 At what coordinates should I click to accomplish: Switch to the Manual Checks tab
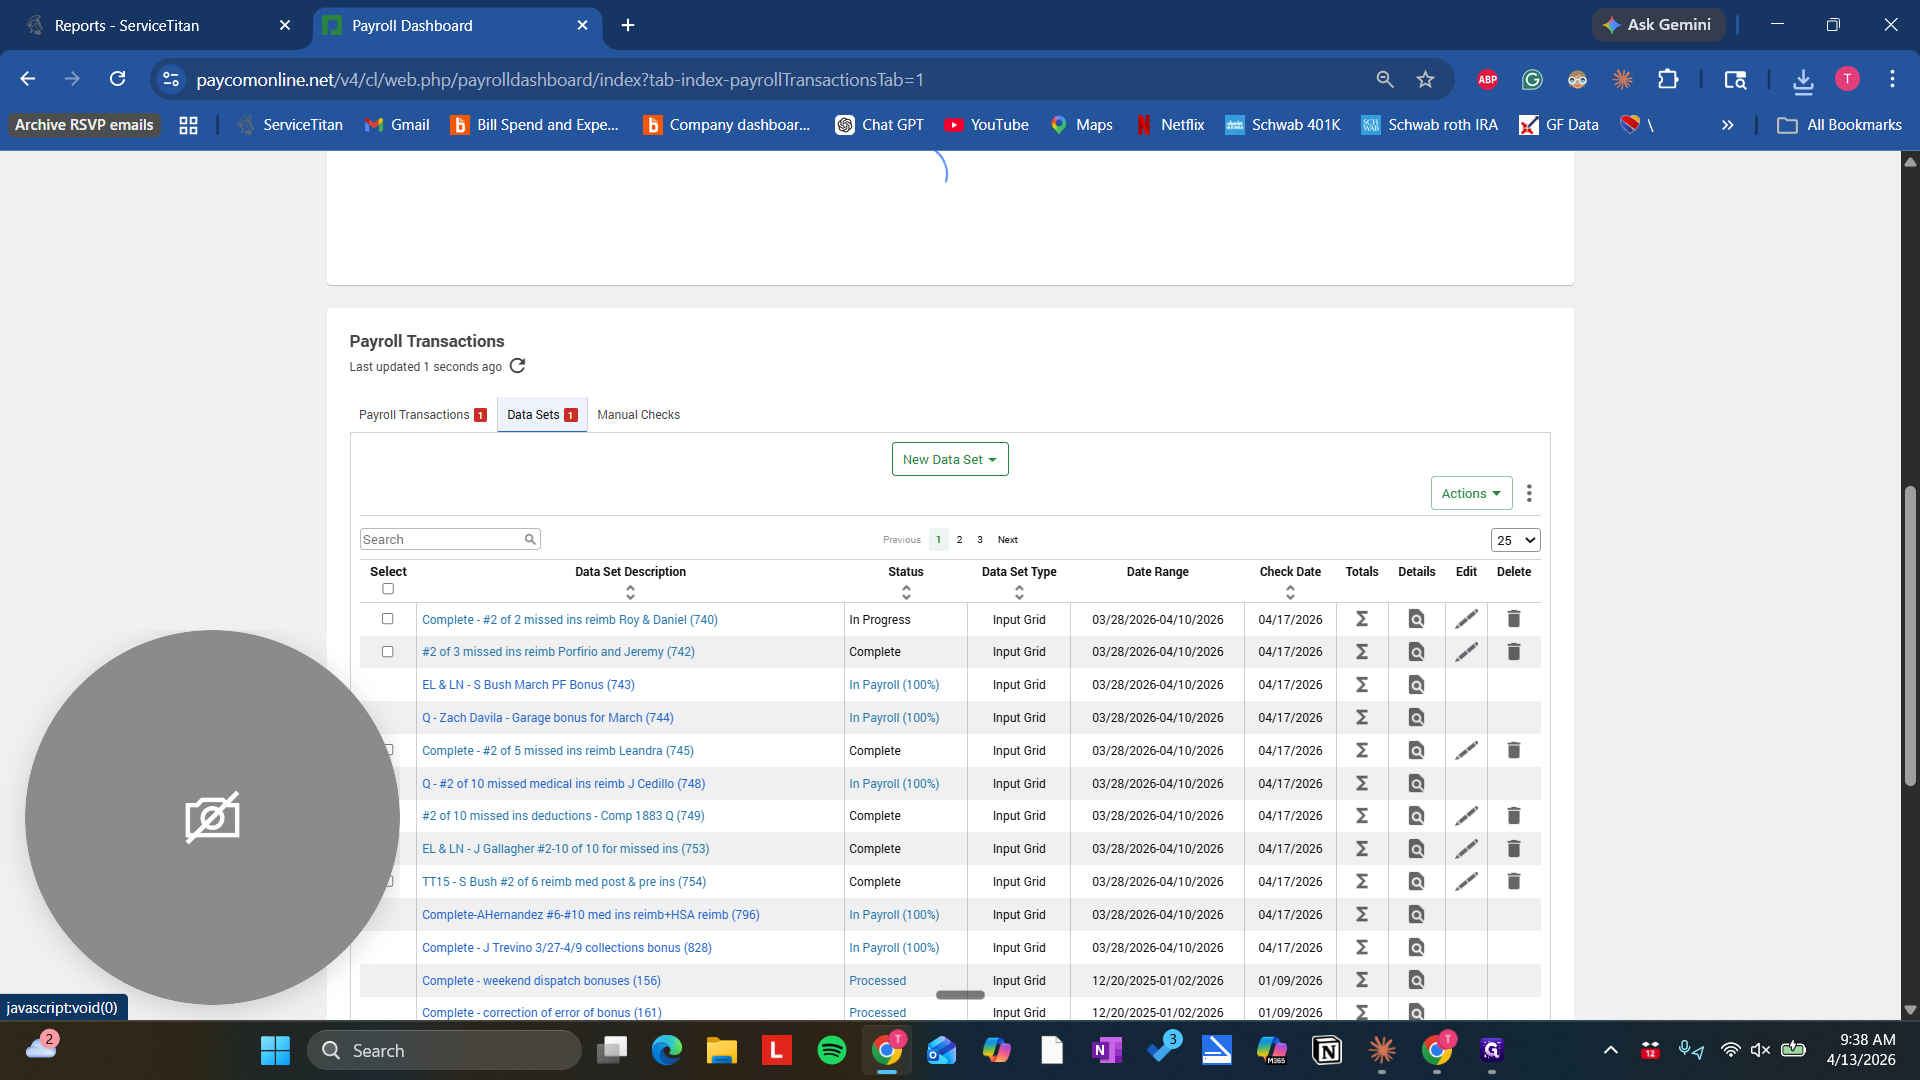pos(638,415)
